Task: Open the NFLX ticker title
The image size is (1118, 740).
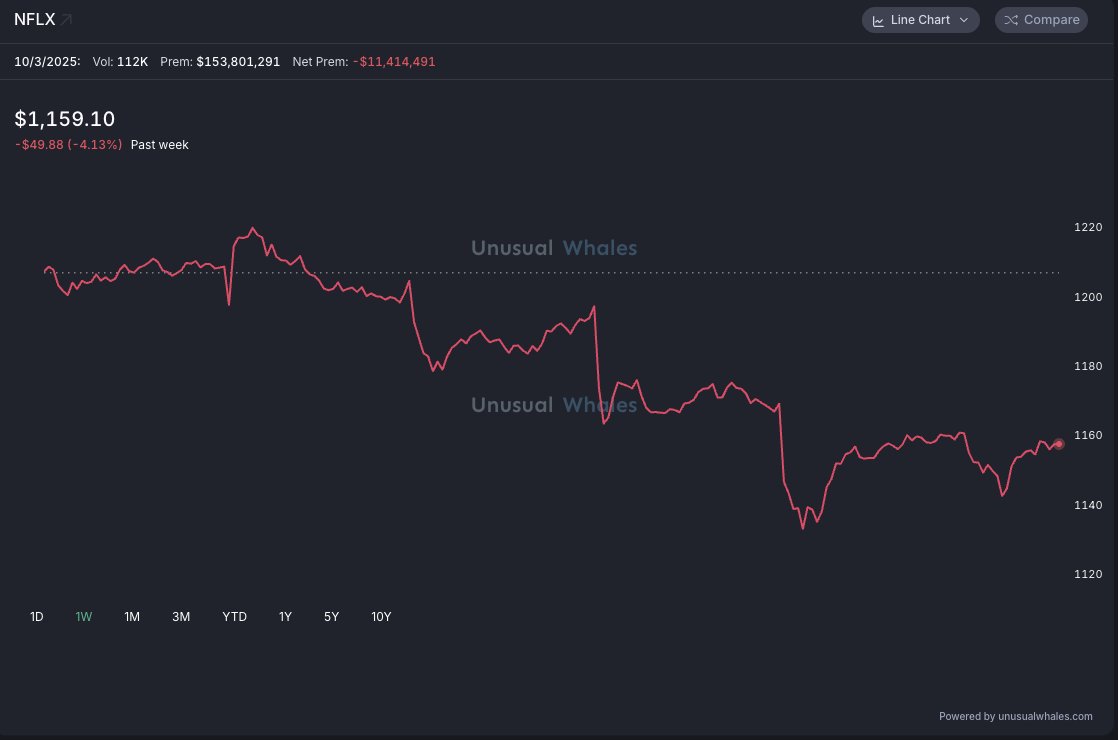Action: tap(34, 19)
